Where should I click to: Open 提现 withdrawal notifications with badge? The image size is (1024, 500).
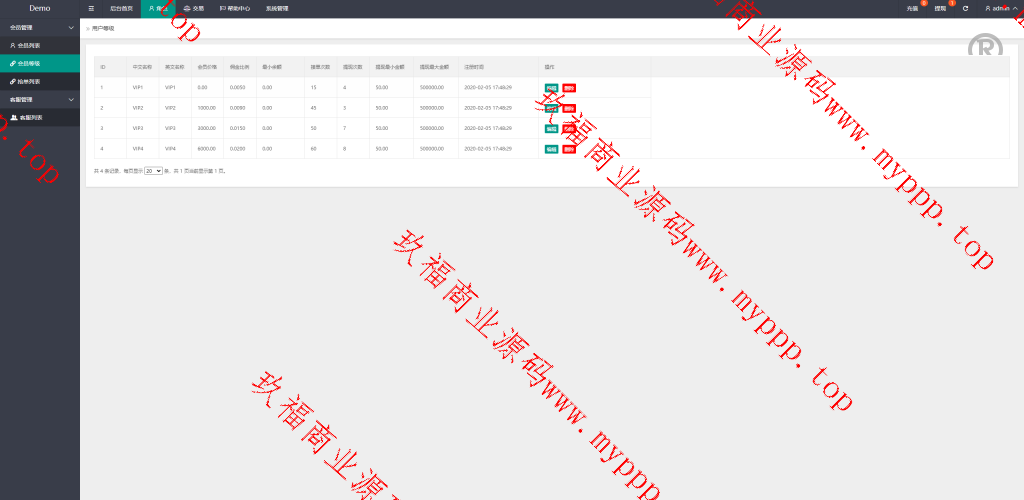[x=940, y=8]
